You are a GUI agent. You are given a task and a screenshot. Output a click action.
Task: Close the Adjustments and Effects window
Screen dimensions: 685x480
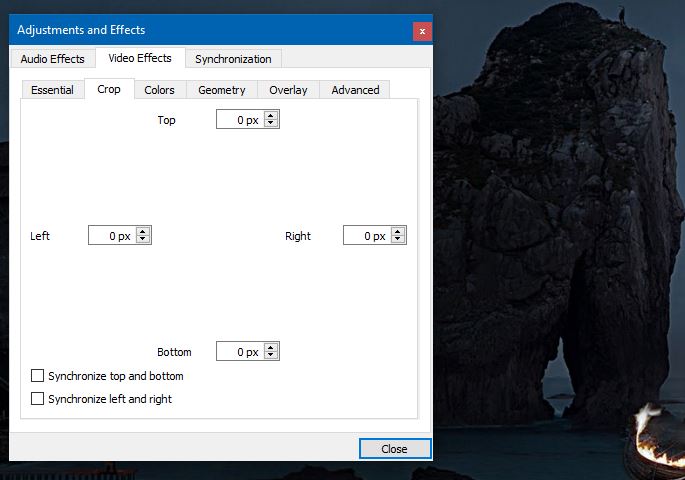click(422, 31)
